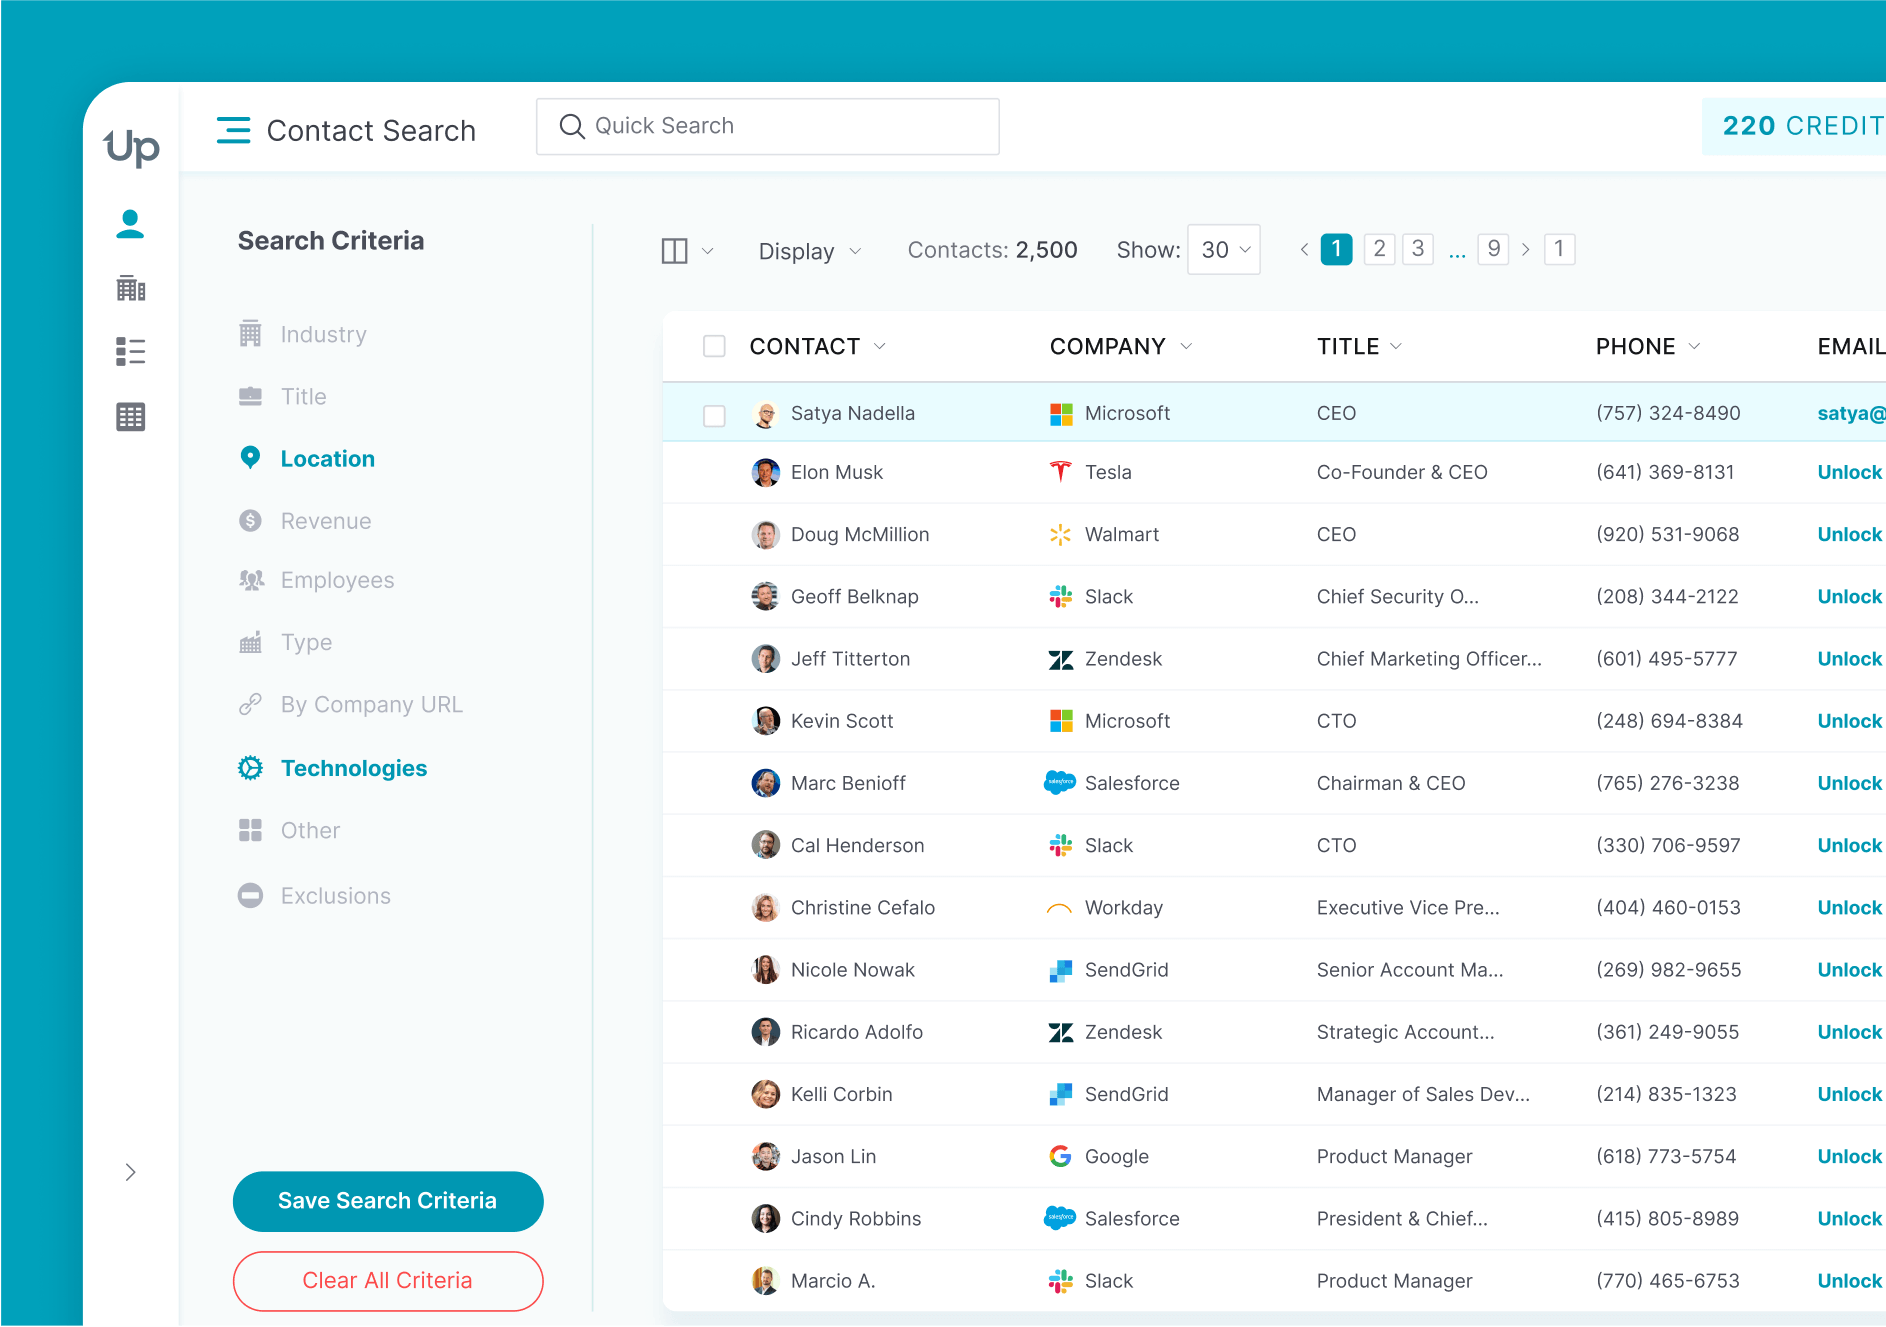
Task: Unlock Cal Henderson's email
Action: 1849,845
